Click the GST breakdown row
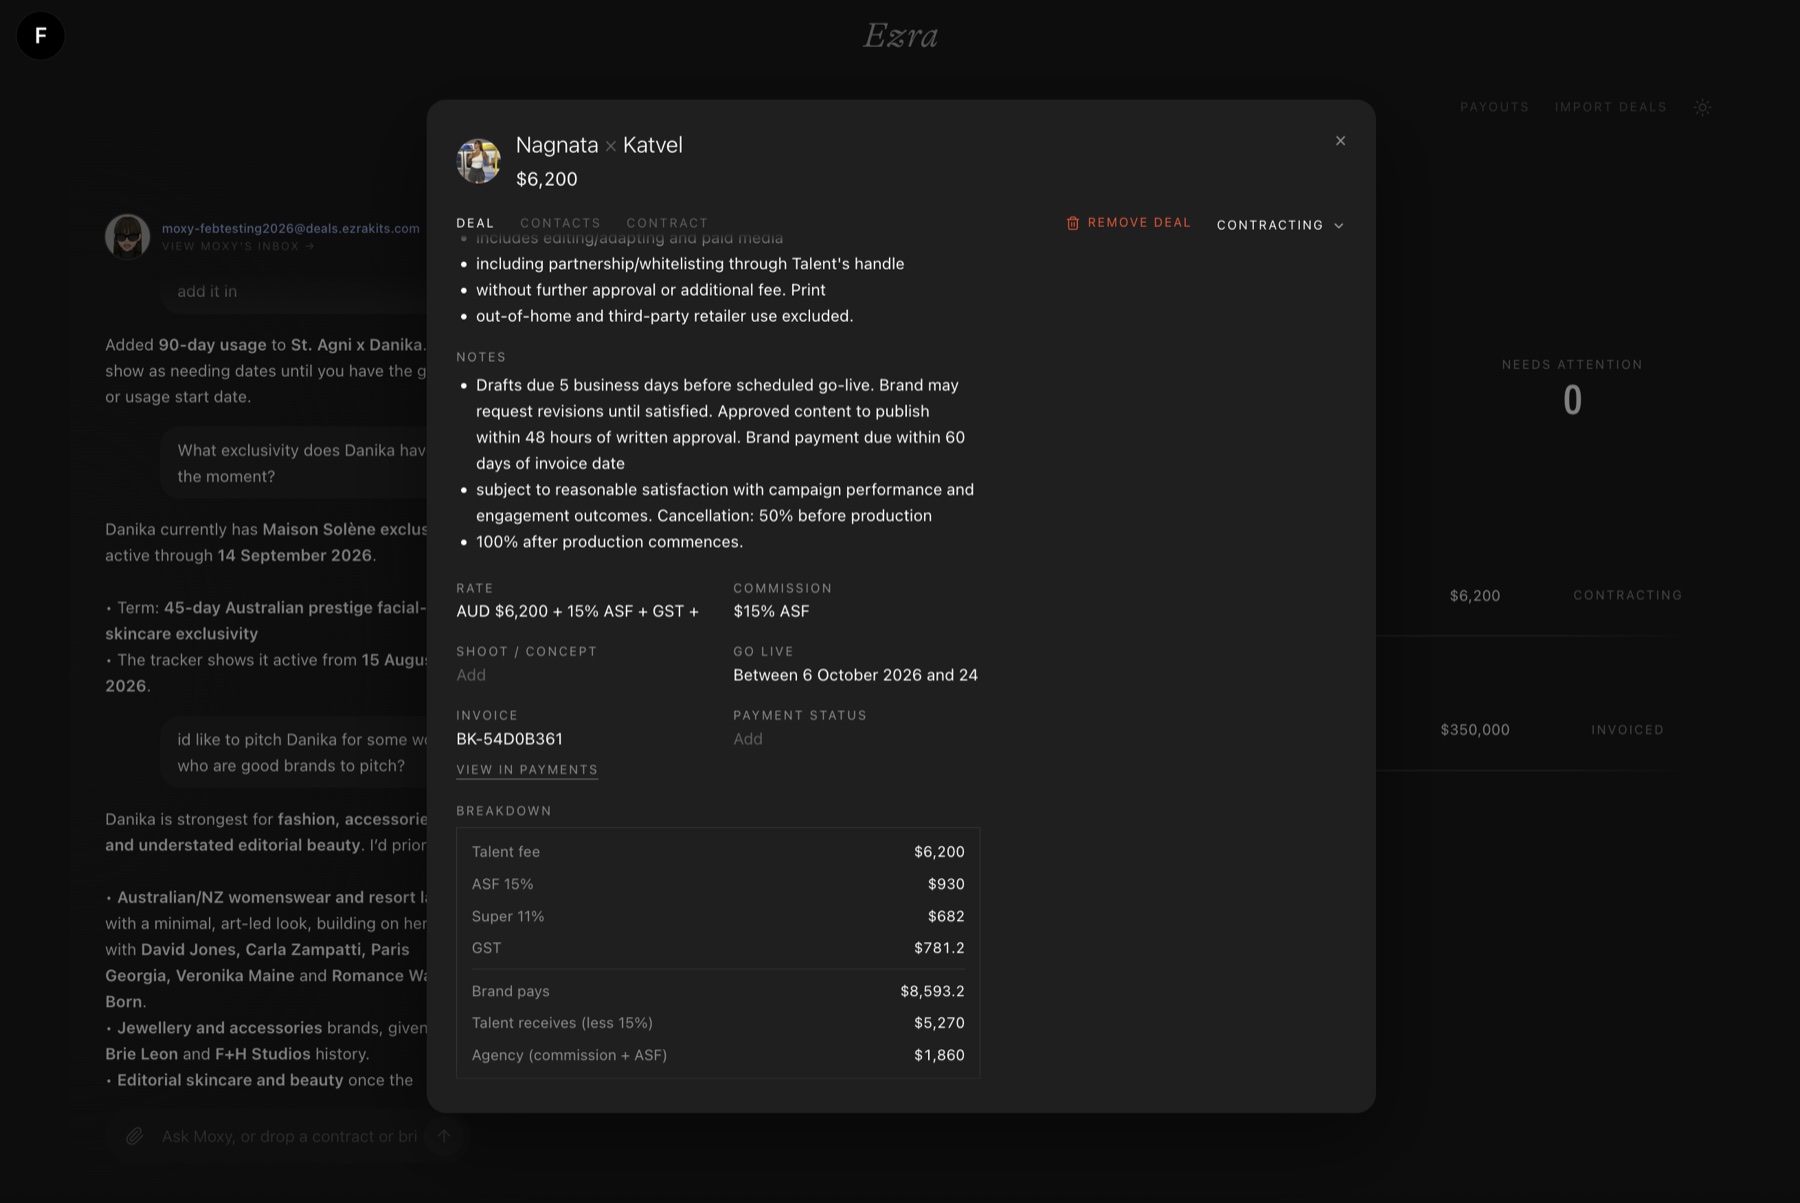The image size is (1800, 1203). pyautogui.click(x=718, y=948)
